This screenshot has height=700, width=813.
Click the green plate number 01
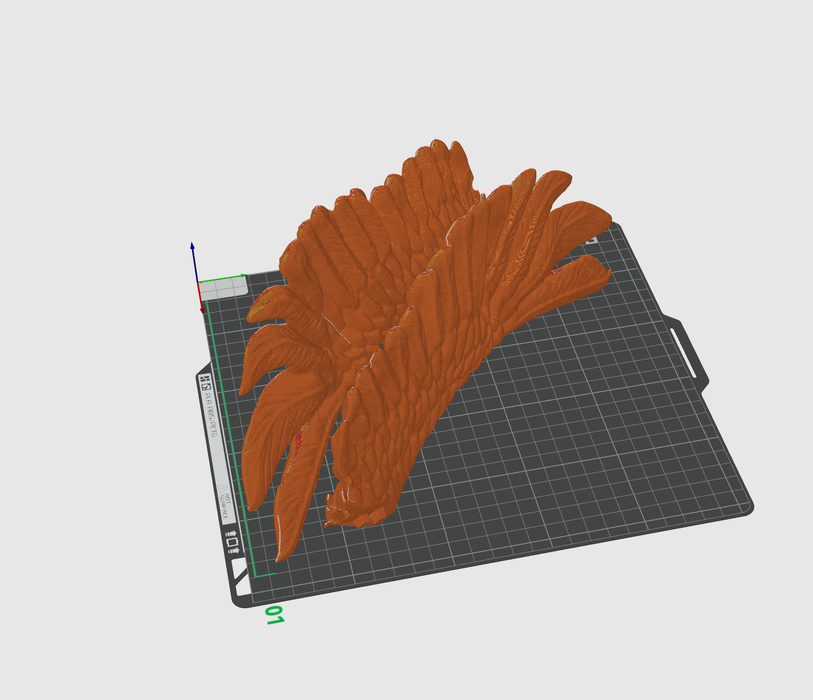click(x=273, y=614)
